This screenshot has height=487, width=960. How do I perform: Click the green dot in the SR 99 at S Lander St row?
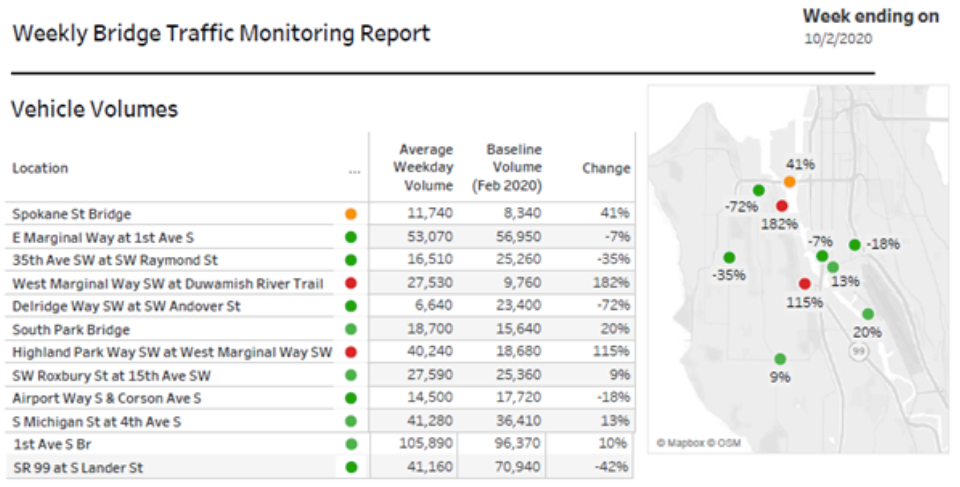tap(351, 466)
